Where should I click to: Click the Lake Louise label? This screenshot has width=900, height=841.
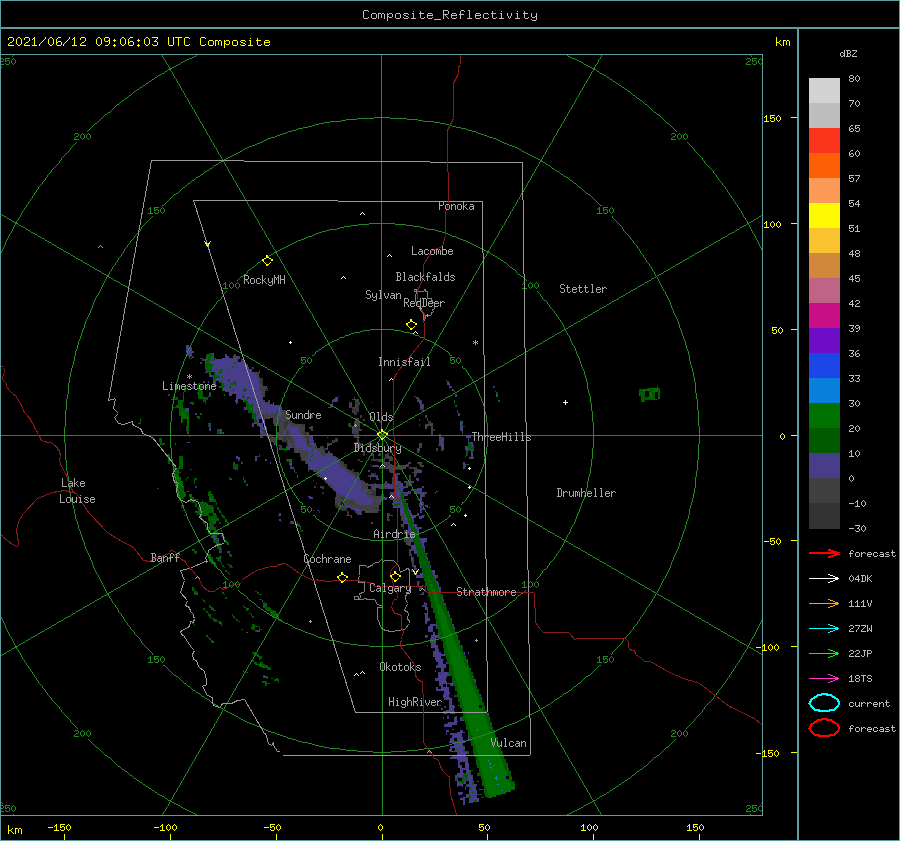point(77,491)
